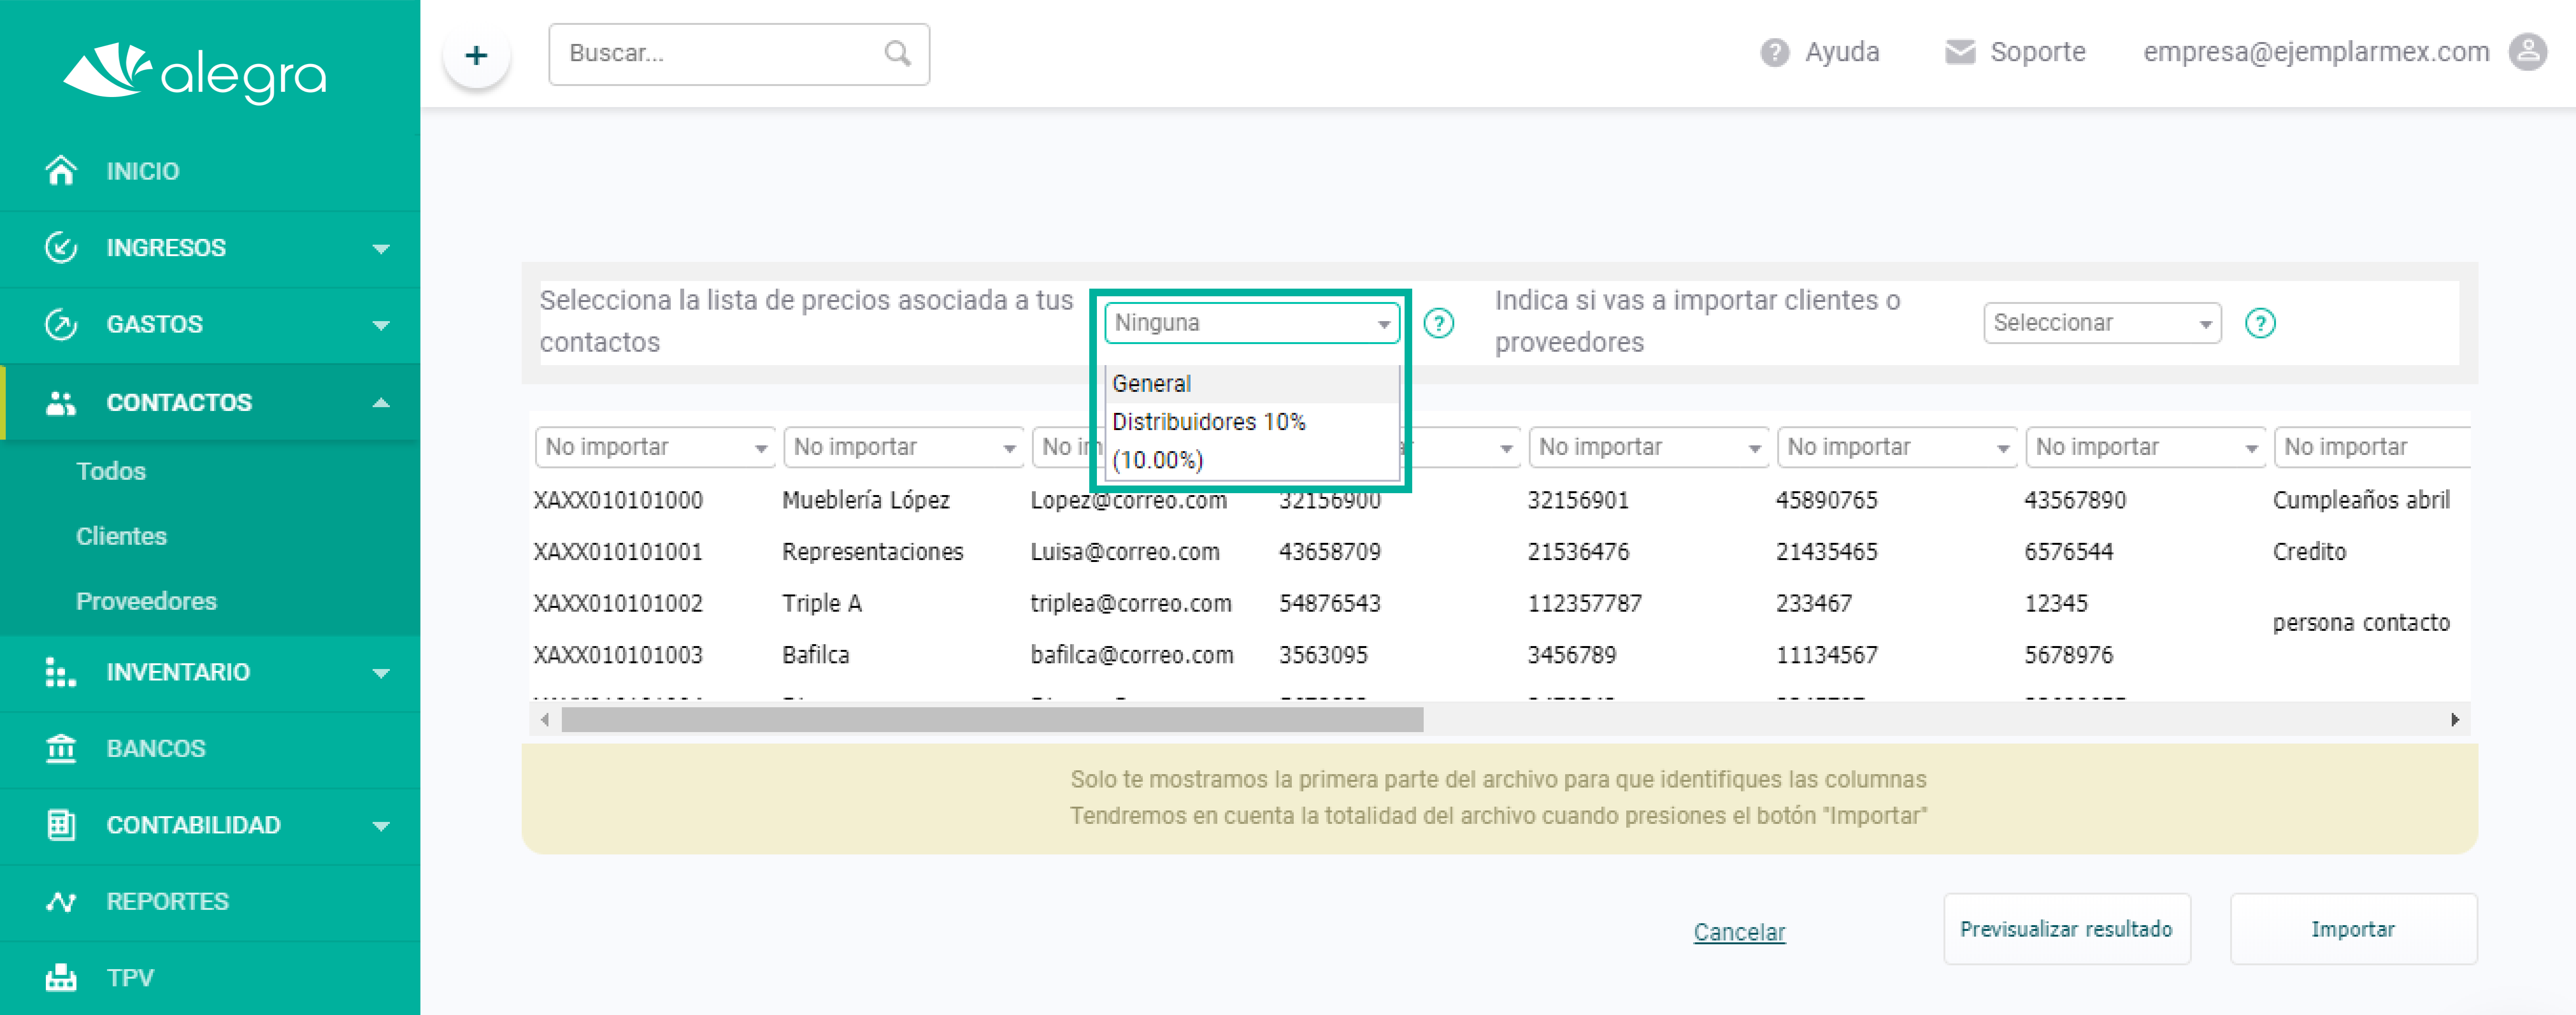The width and height of the screenshot is (2576, 1015).
Task: Open Proveedores submenu item
Action: pos(146,601)
